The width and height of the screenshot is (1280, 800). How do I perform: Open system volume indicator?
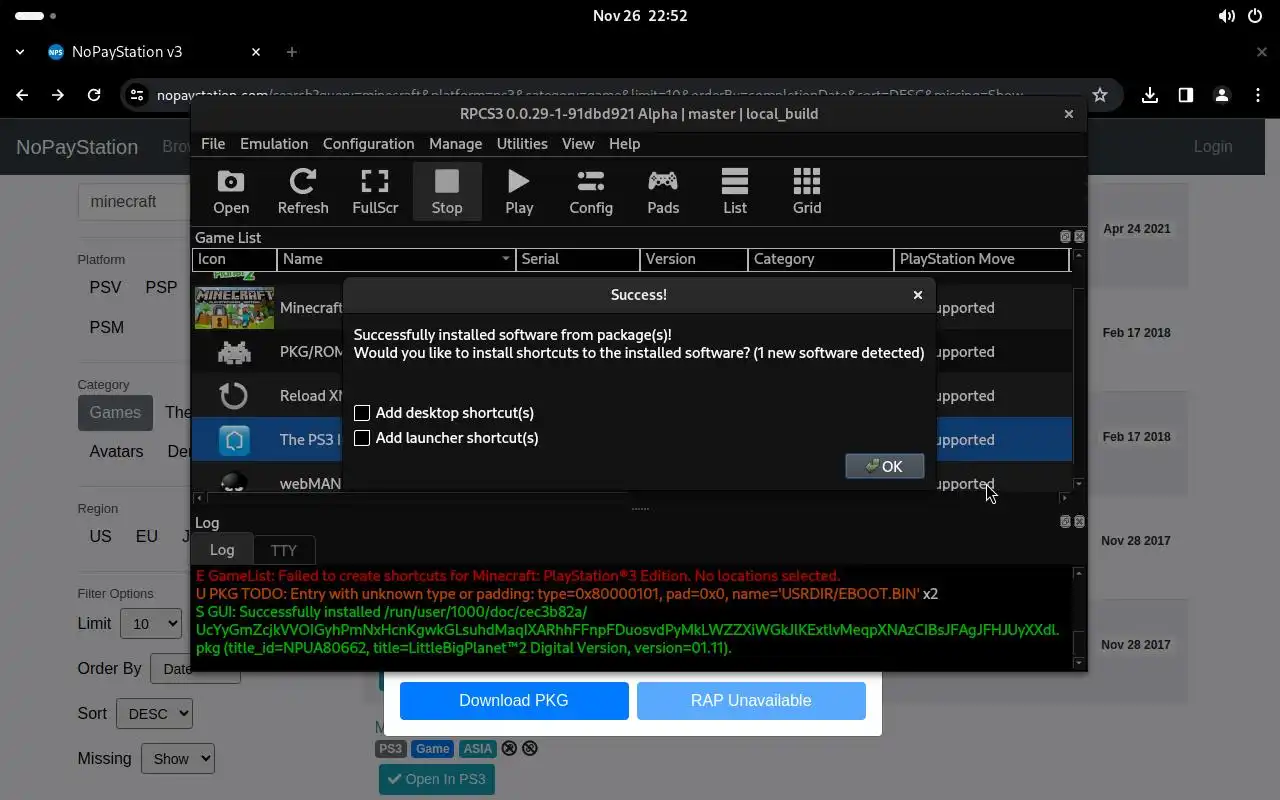1227,16
